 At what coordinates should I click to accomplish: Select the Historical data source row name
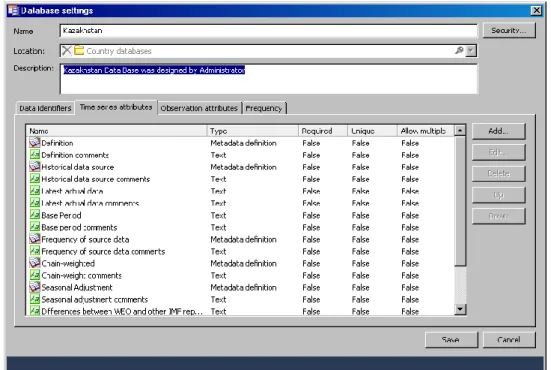(x=78, y=167)
